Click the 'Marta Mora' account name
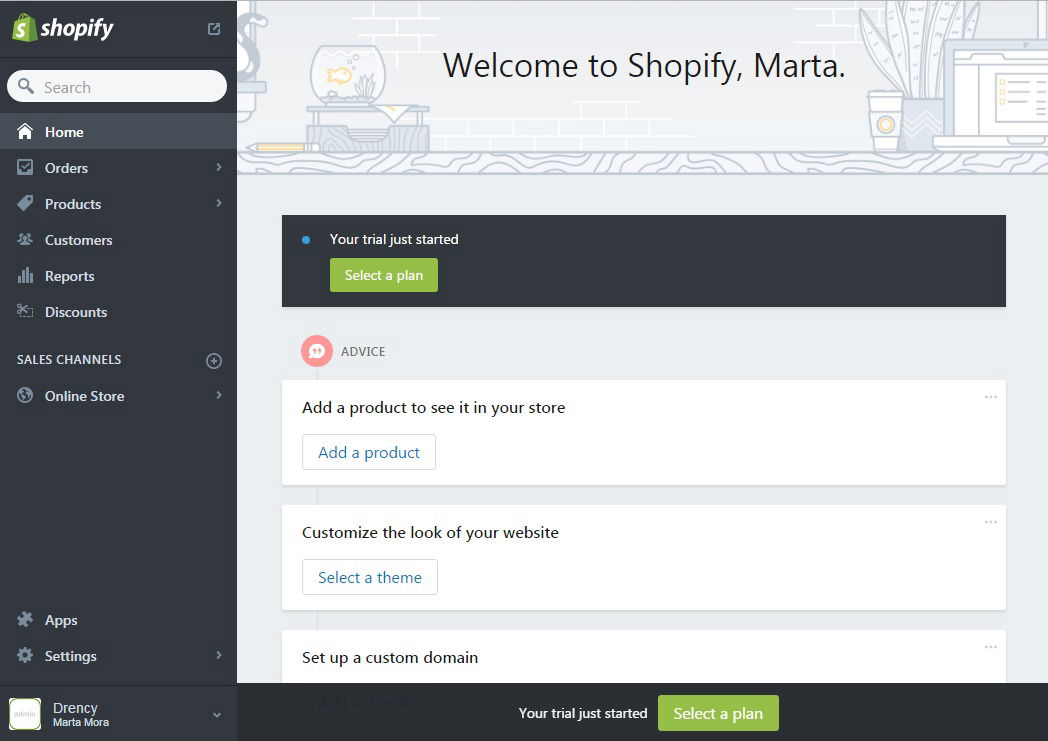This screenshot has width=1048, height=741. tap(81, 722)
